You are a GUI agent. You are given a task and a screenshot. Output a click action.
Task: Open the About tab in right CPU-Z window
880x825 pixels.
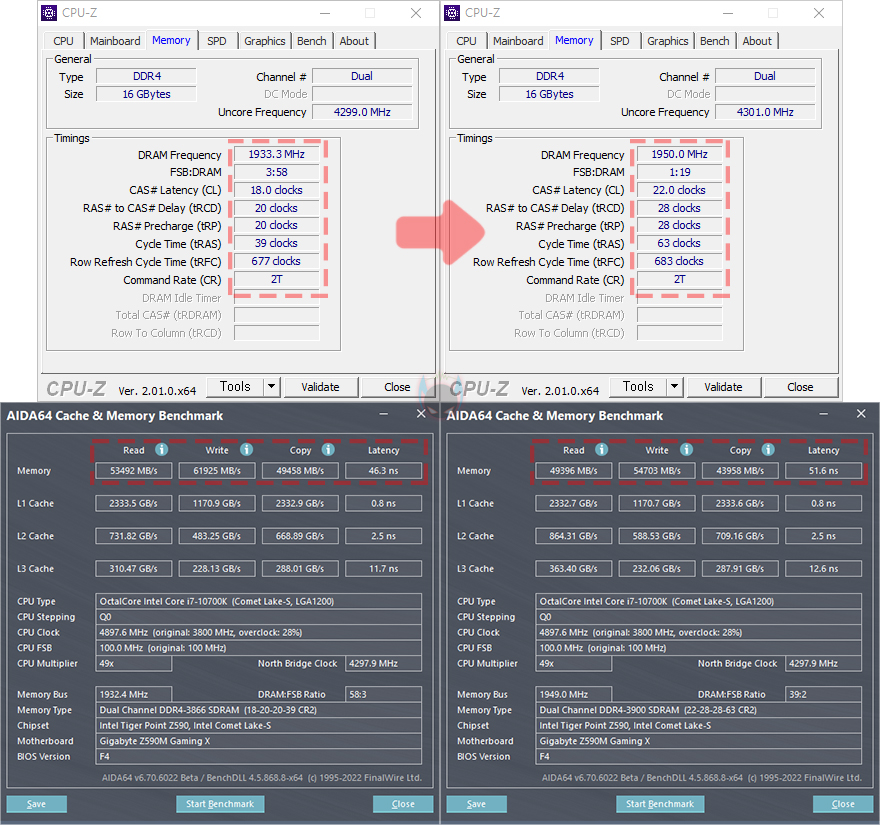(x=757, y=41)
